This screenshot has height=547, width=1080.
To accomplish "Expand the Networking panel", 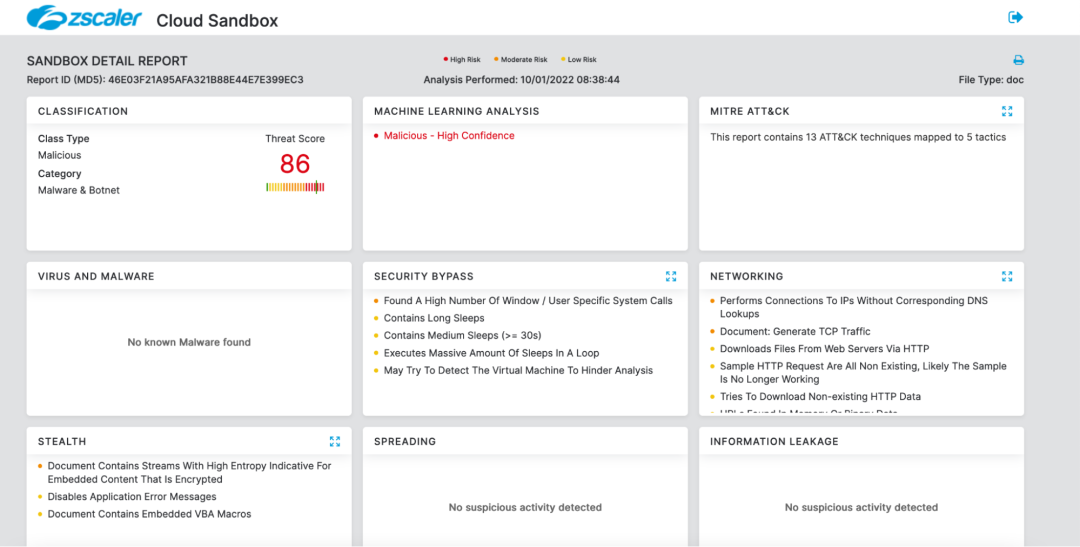I will click(1007, 276).
